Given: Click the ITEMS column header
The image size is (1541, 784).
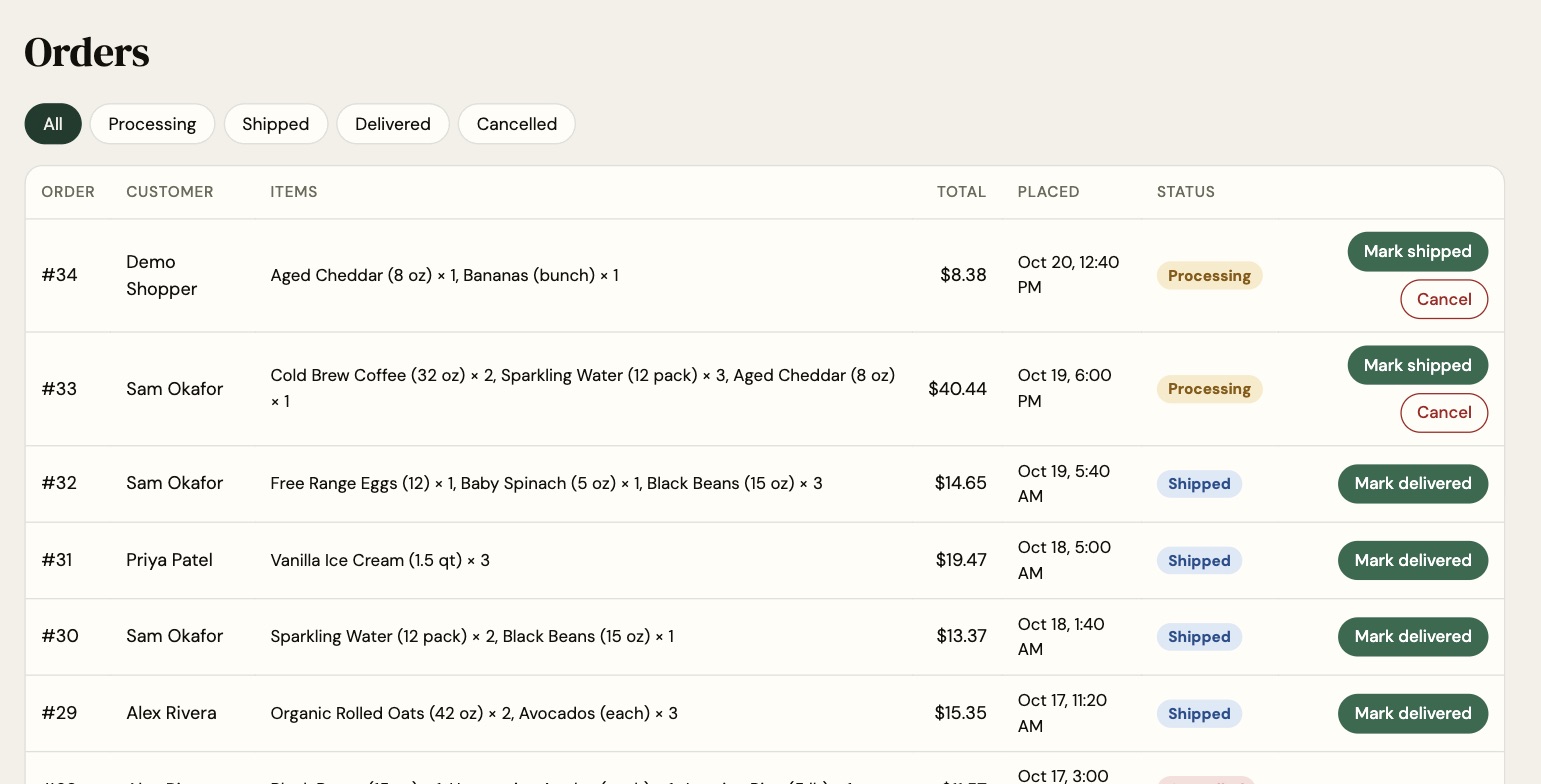Looking at the screenshot, I should [293, 192].
